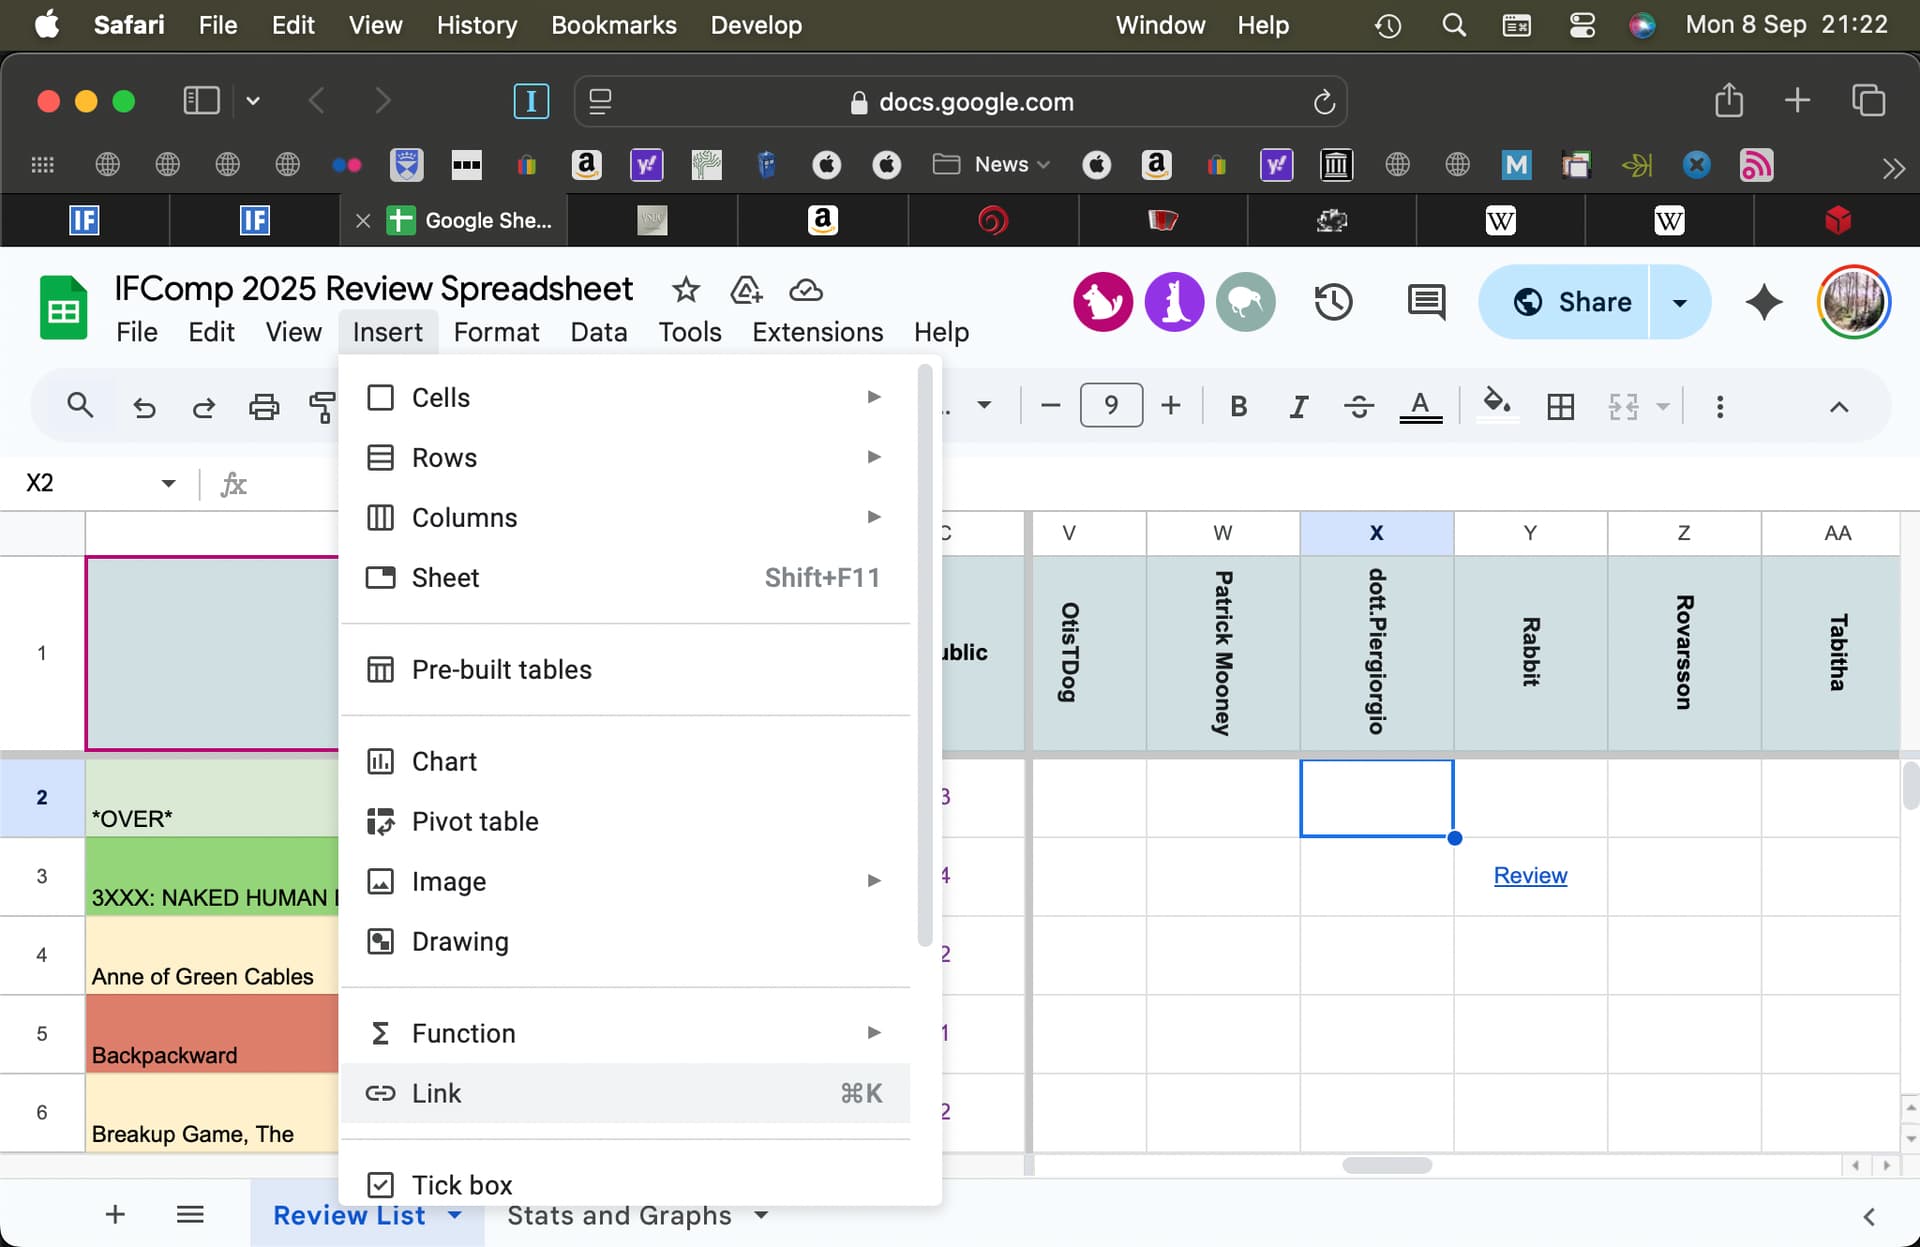Expand the Review List sheet tab menu
Viewport: 1920px width, 1247px height.
(455, 1215)
